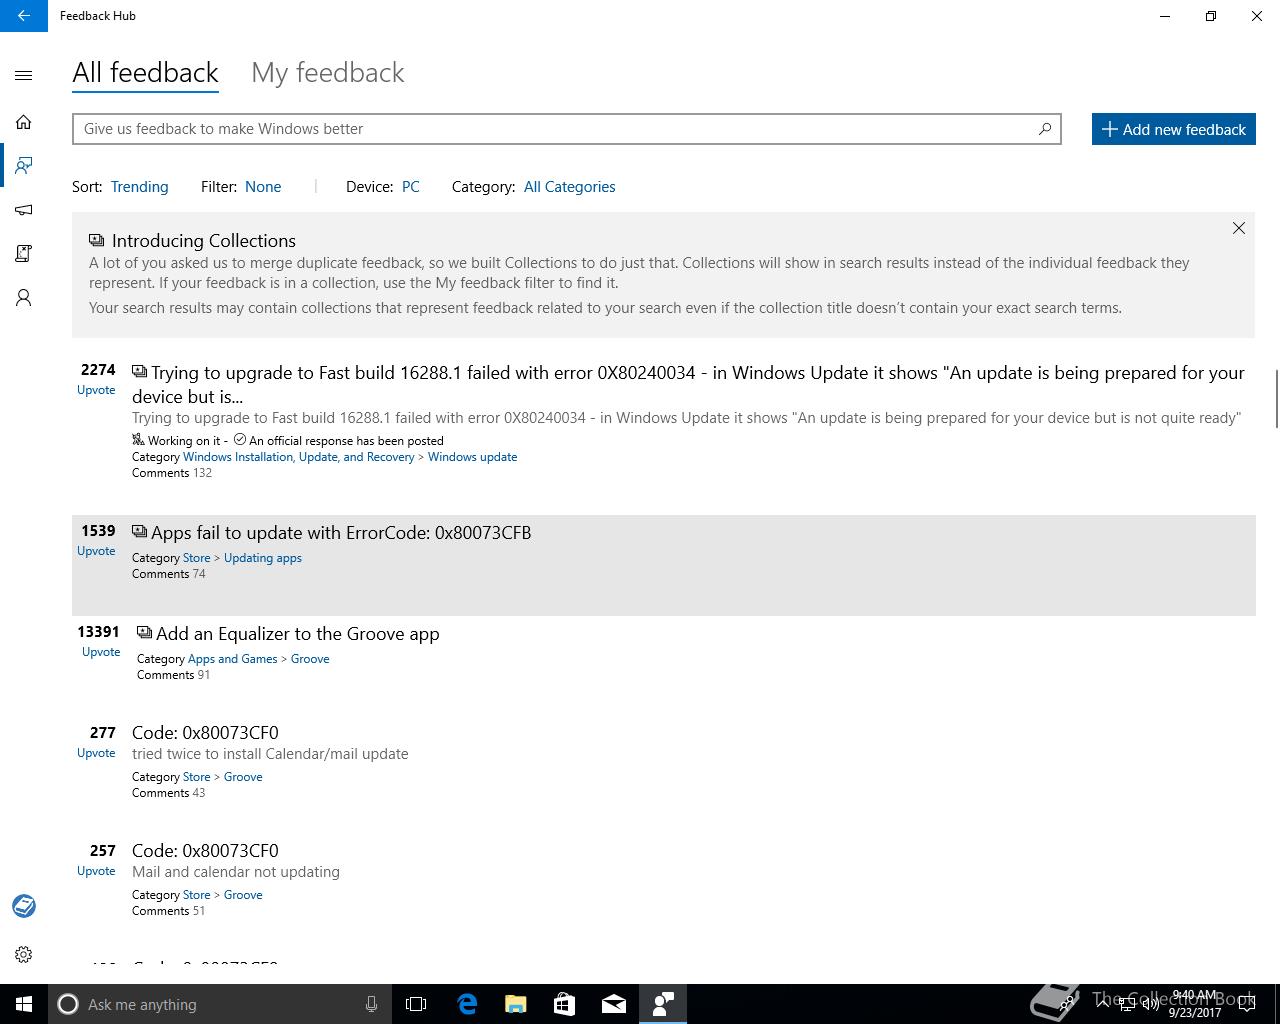Upvote the Groove Equalizer feedback
The image size is (1280, 1024).
101,652
